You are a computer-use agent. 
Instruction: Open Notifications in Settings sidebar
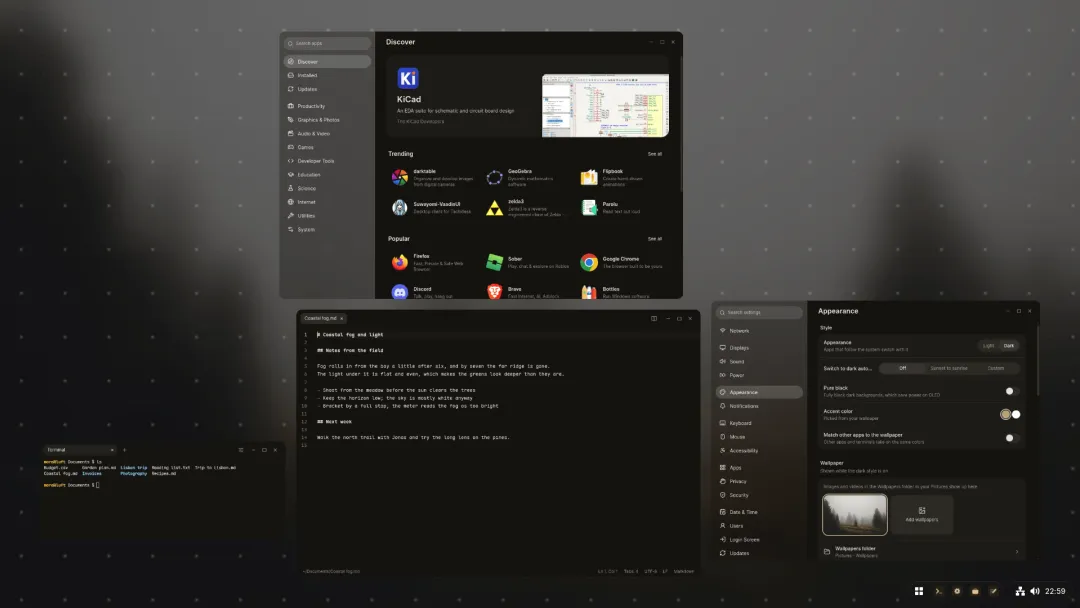coord(759,406)
